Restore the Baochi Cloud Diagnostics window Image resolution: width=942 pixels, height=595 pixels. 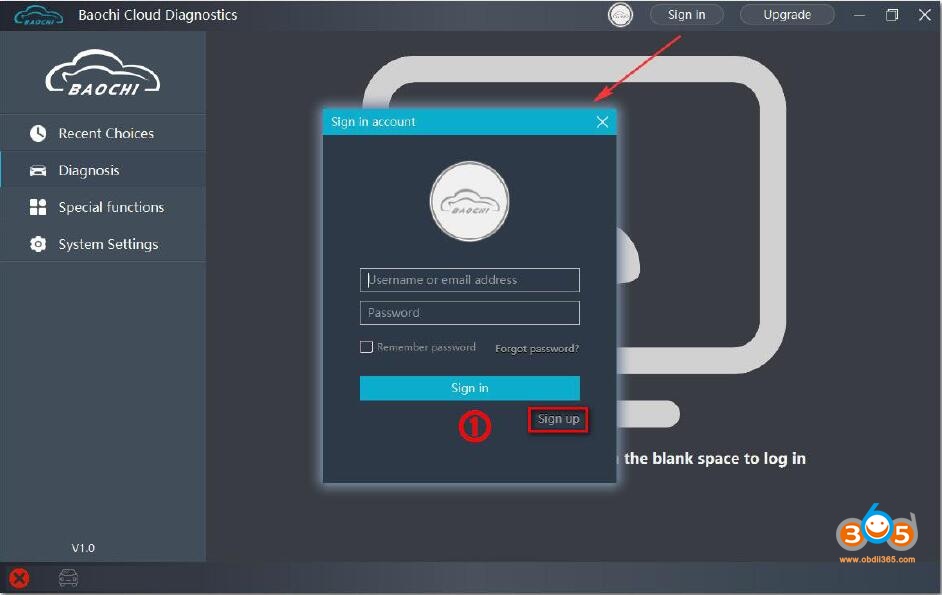pos(892,15)
